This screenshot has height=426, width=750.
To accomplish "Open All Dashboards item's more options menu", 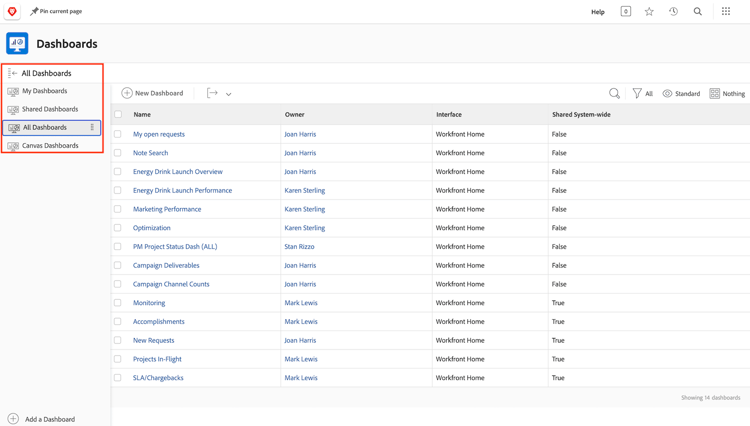I will [x=92, y=127].
